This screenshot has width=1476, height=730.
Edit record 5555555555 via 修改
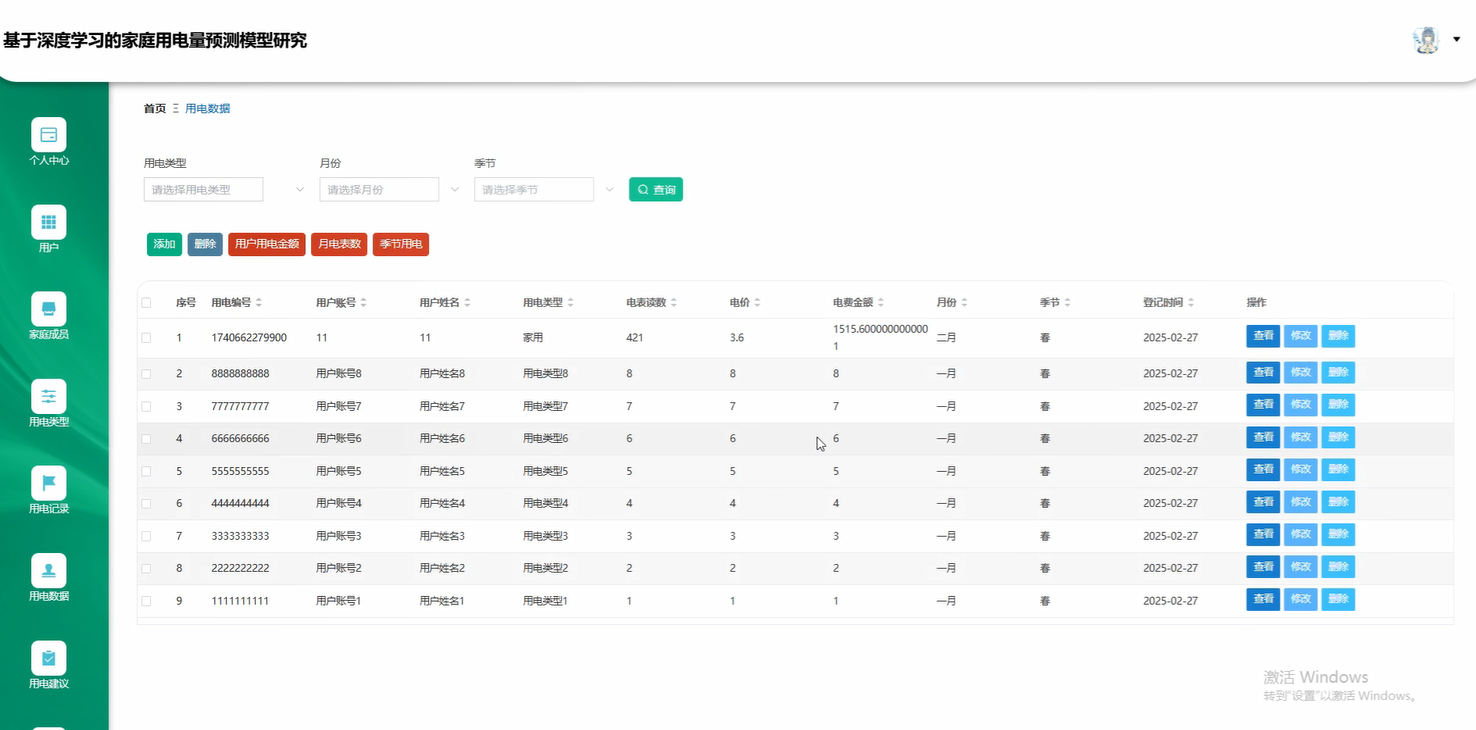pos(1301,470)
